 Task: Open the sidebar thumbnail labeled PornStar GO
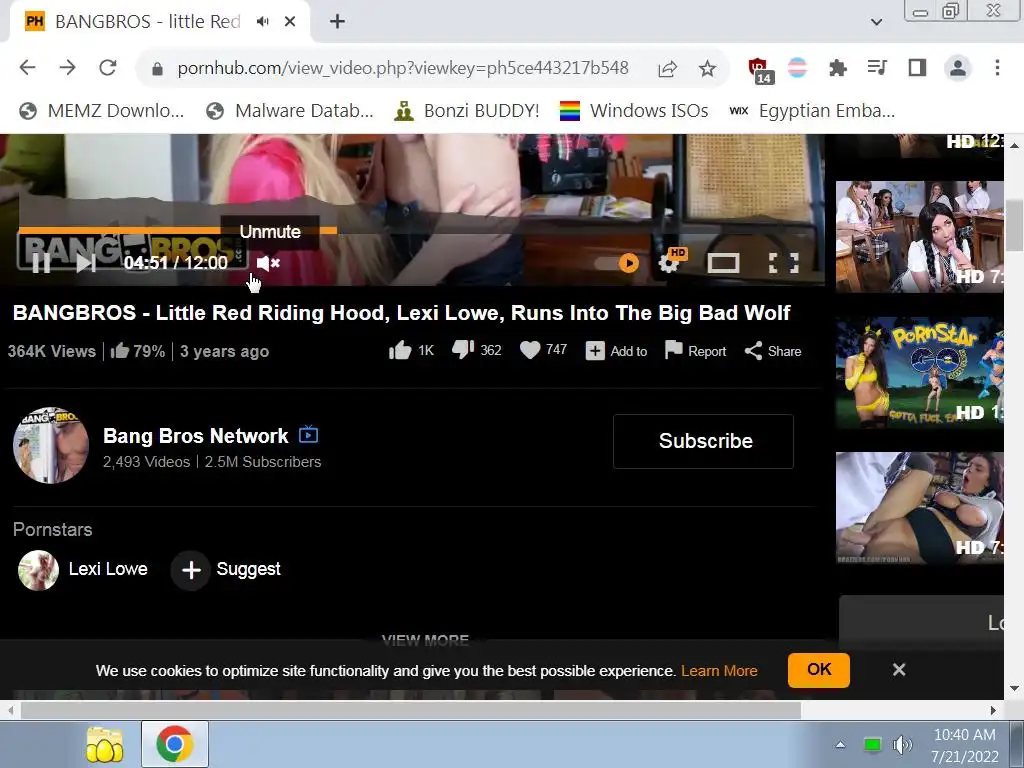[920, 372]
